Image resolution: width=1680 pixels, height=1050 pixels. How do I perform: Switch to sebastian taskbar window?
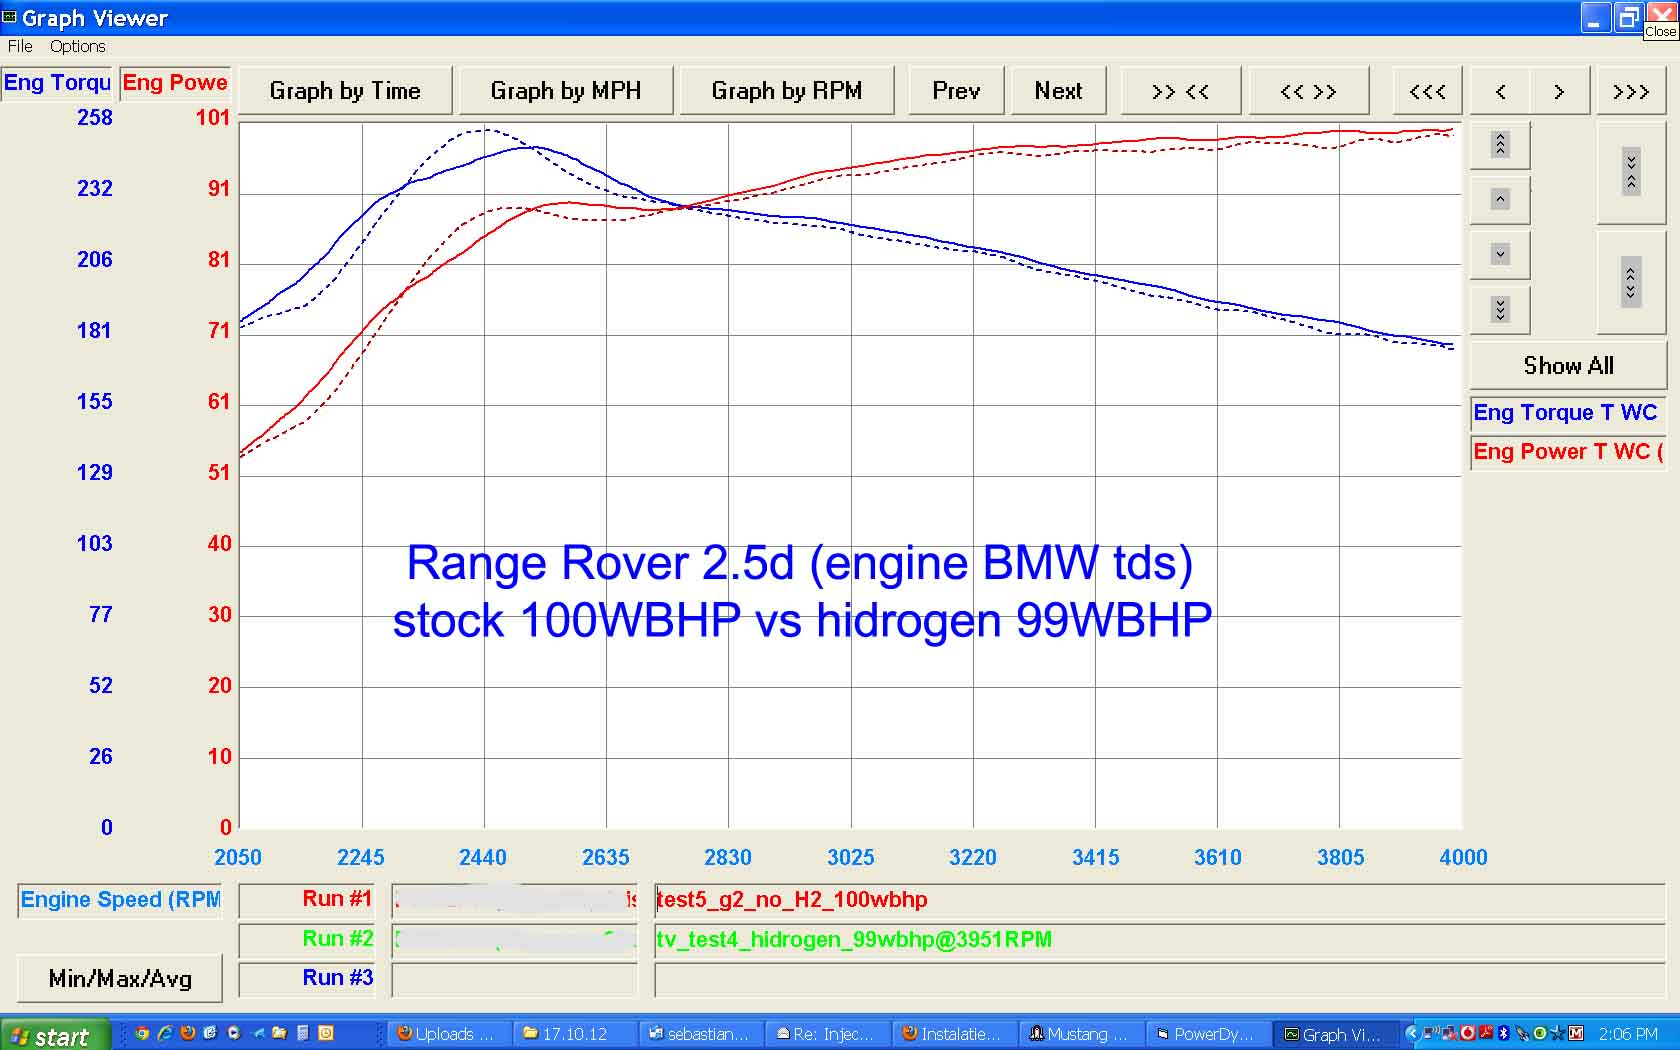point(702,1035)
